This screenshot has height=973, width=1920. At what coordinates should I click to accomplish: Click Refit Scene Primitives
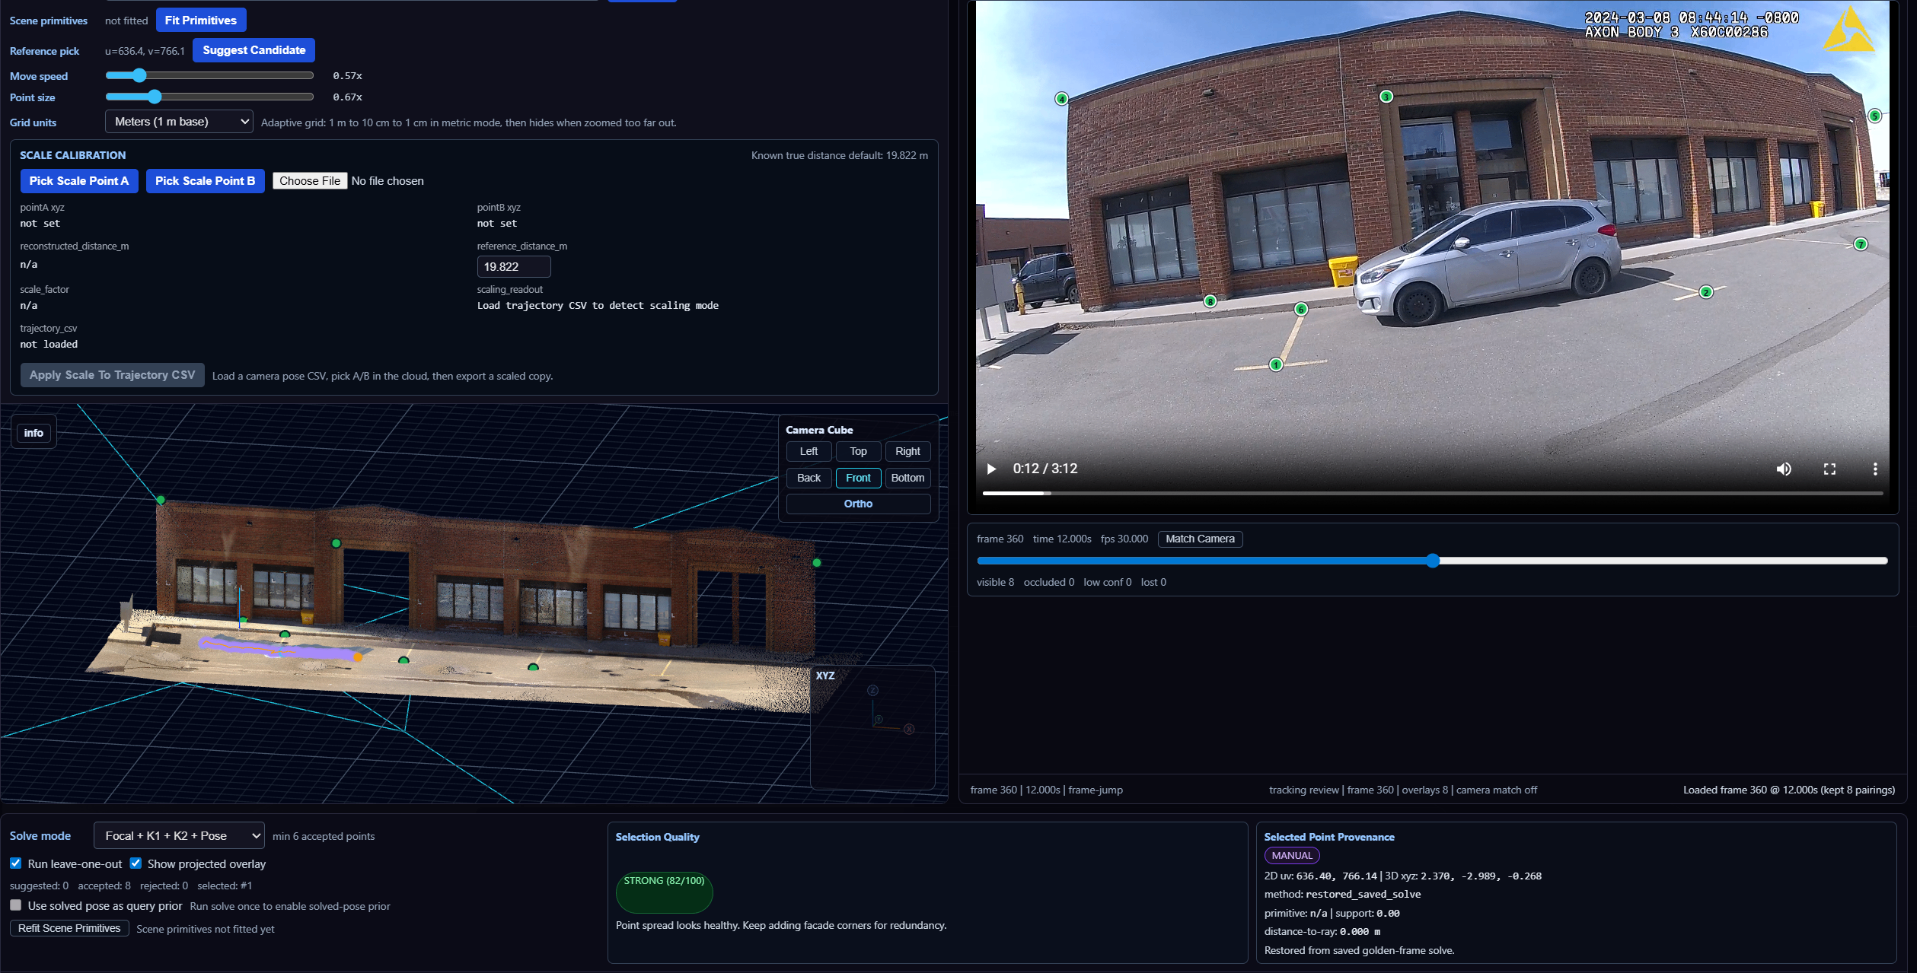[x=68, y=927]
